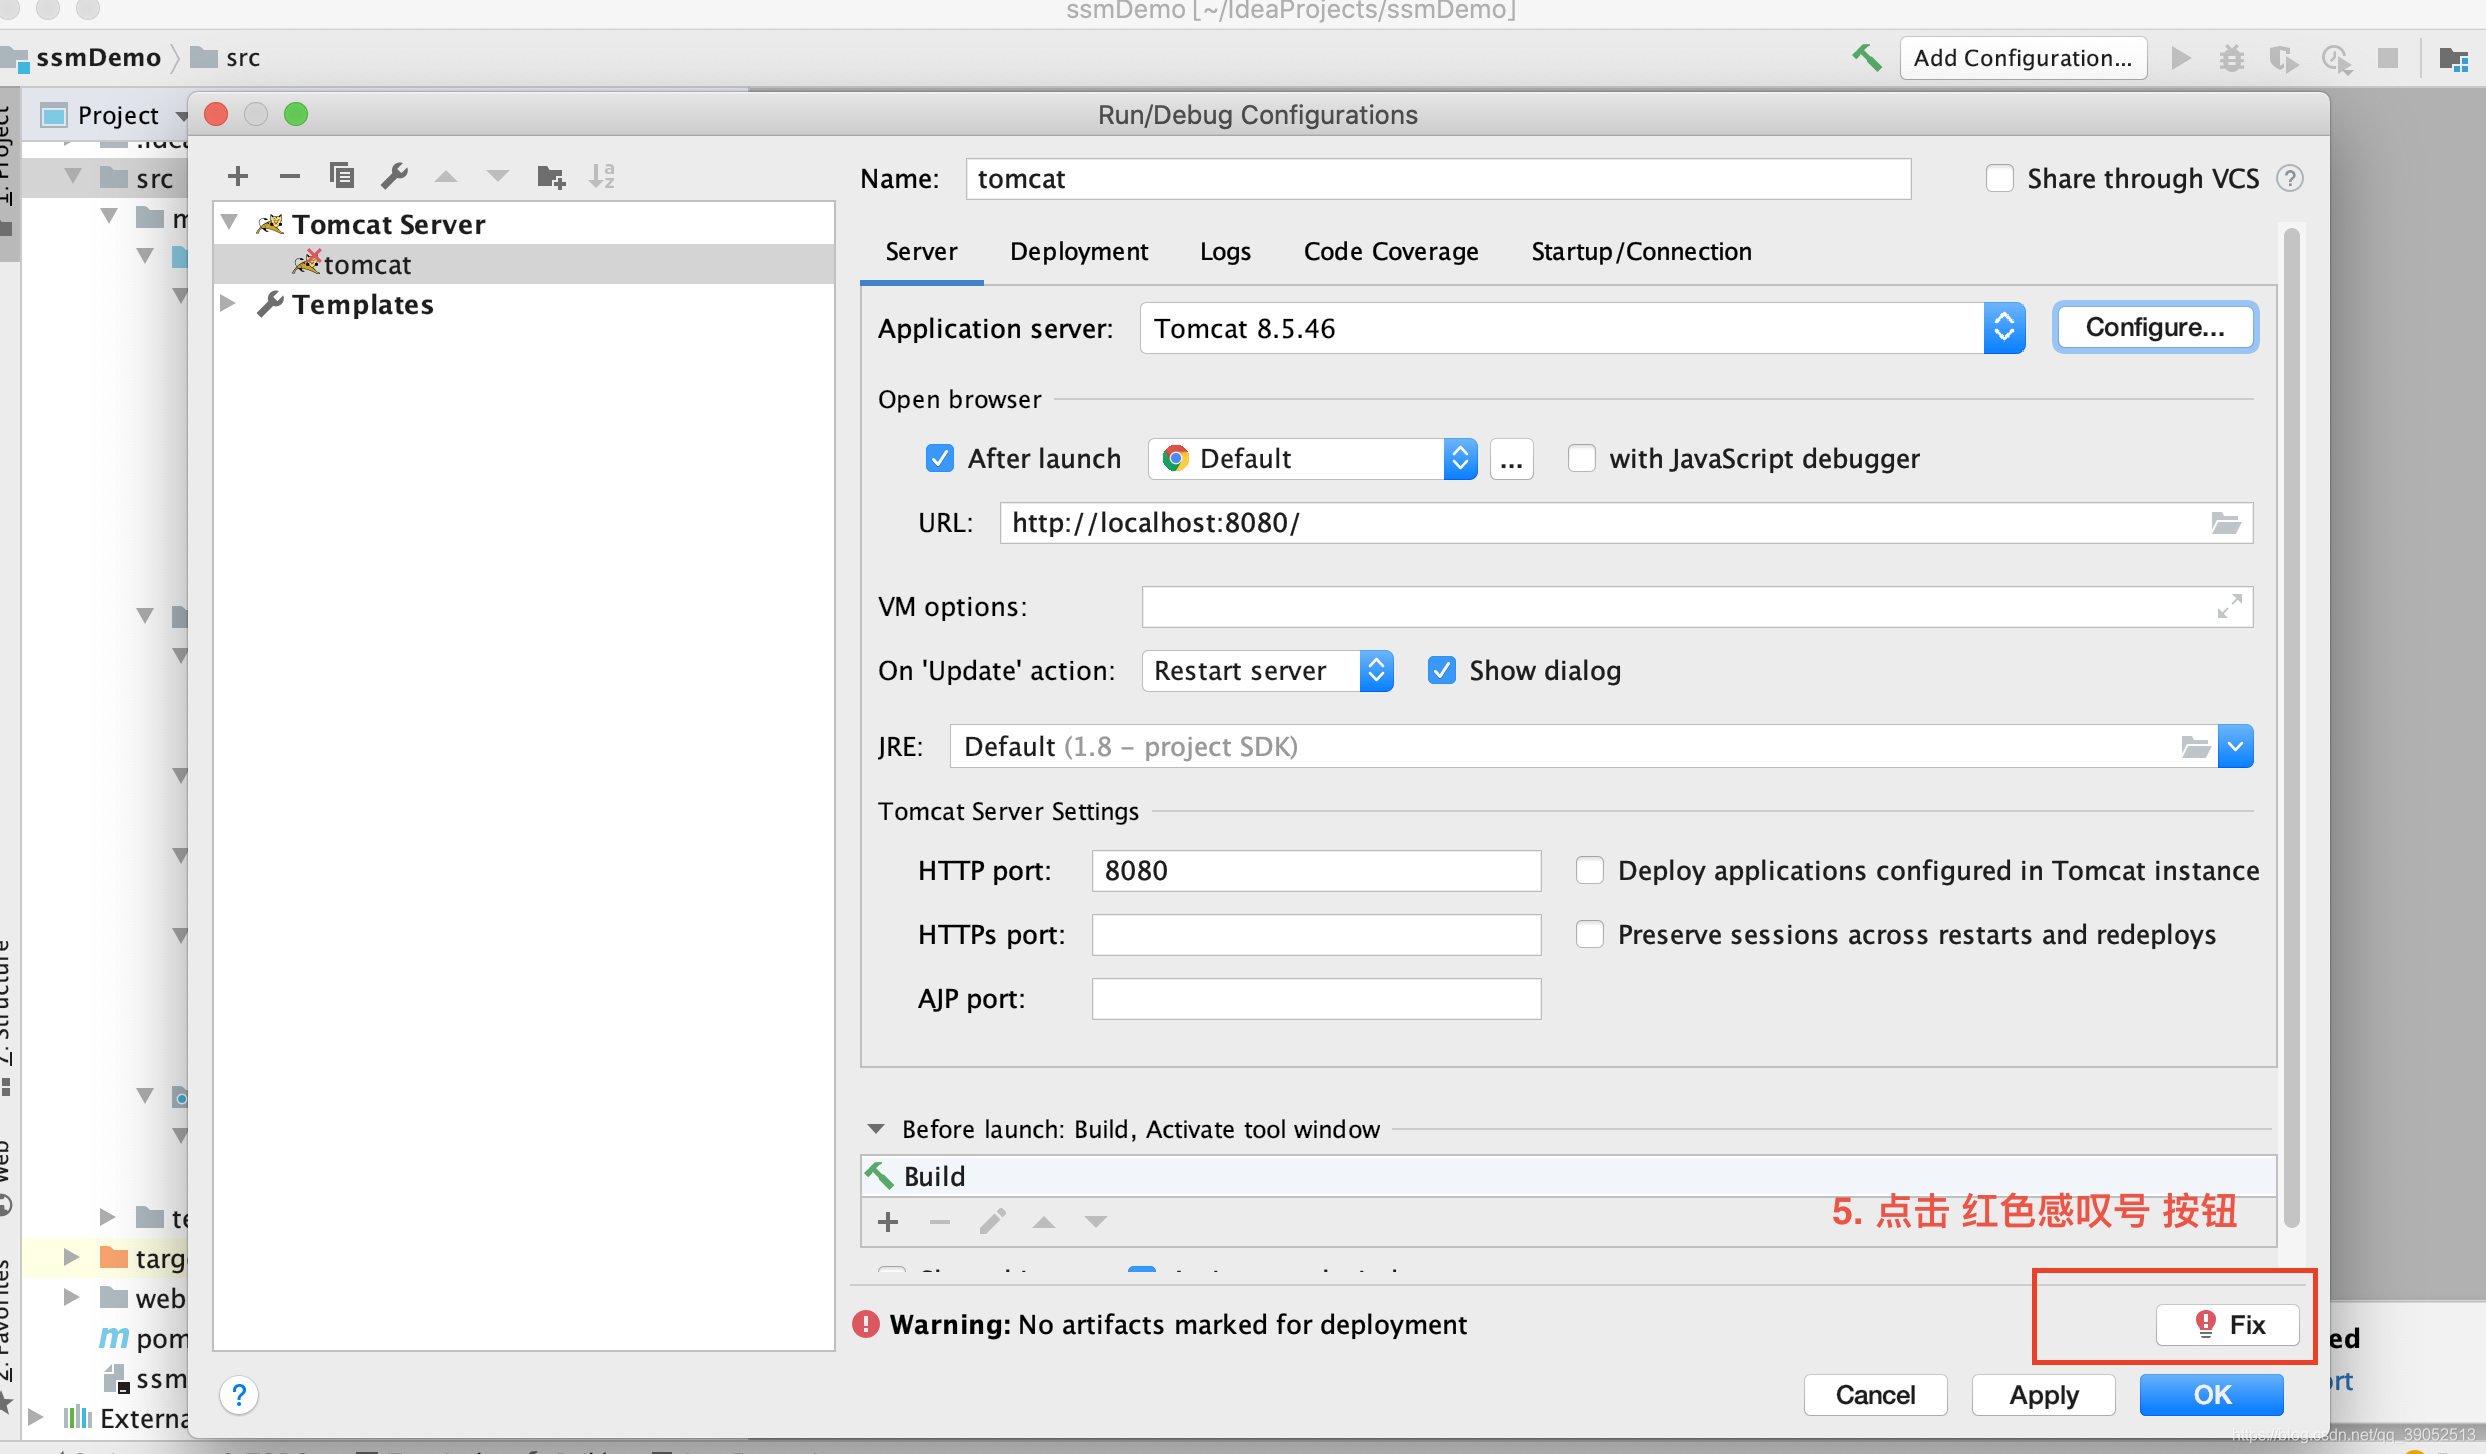The width and height of the screenshot is (2486, 1454).
Task: Click the copy configuration icon
Action: coord(342,177)
